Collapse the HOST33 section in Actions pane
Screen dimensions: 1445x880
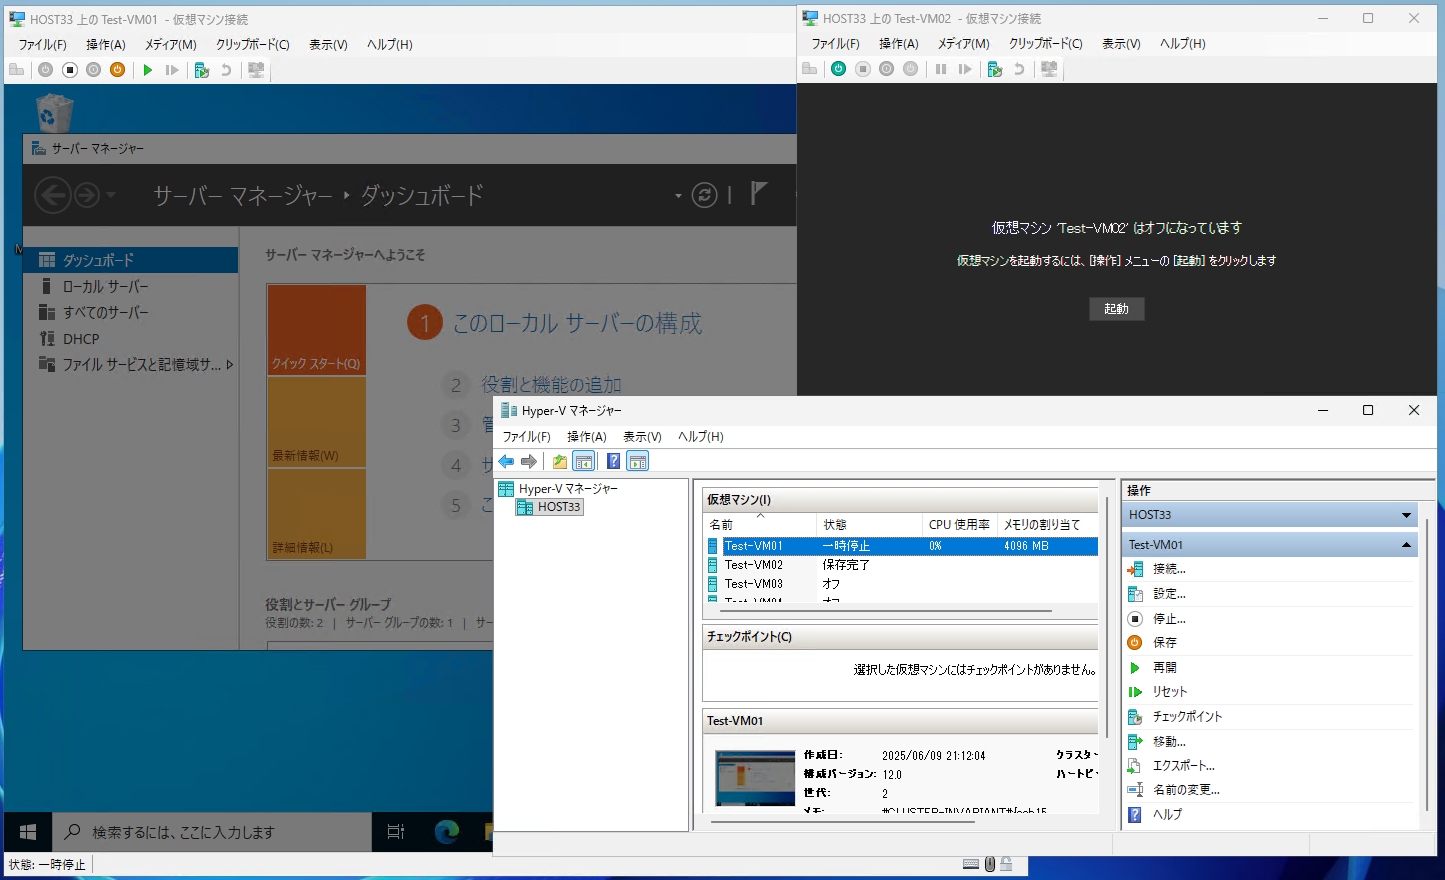pos(1406,516)
